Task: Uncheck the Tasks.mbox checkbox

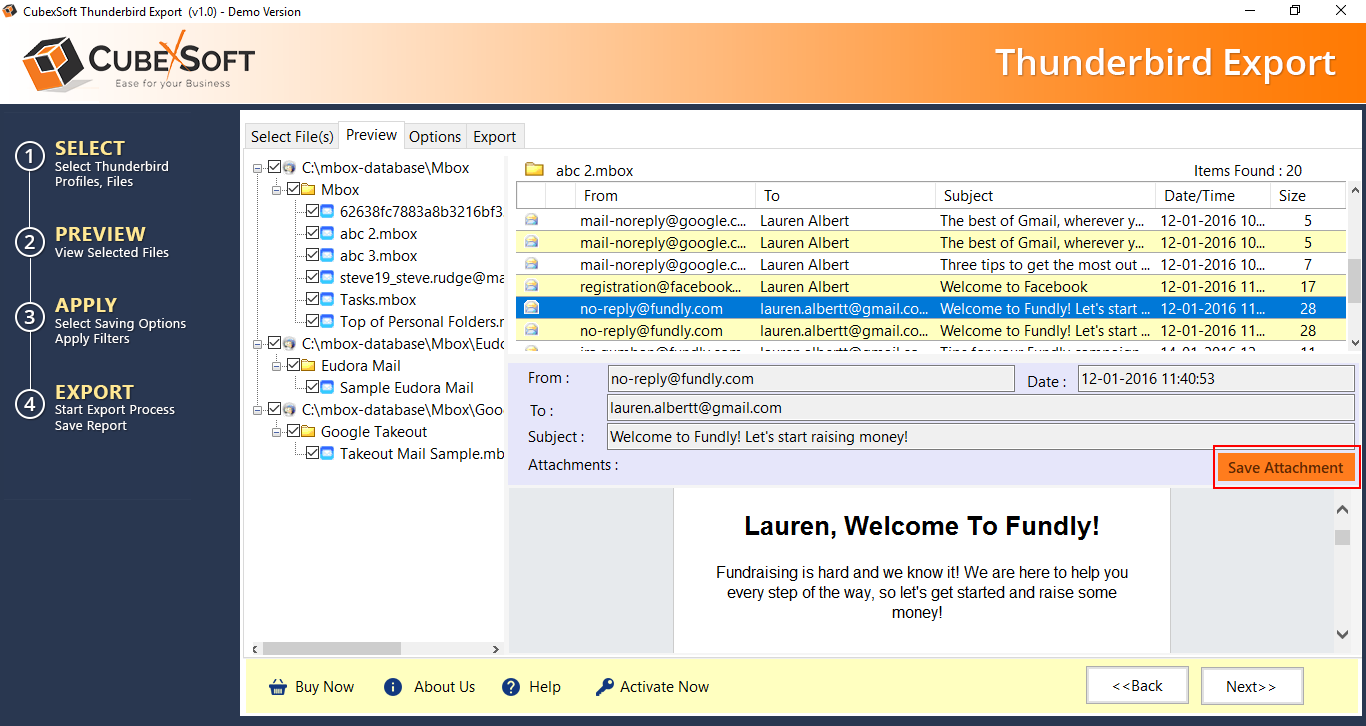Action: [x=313, y=300]
